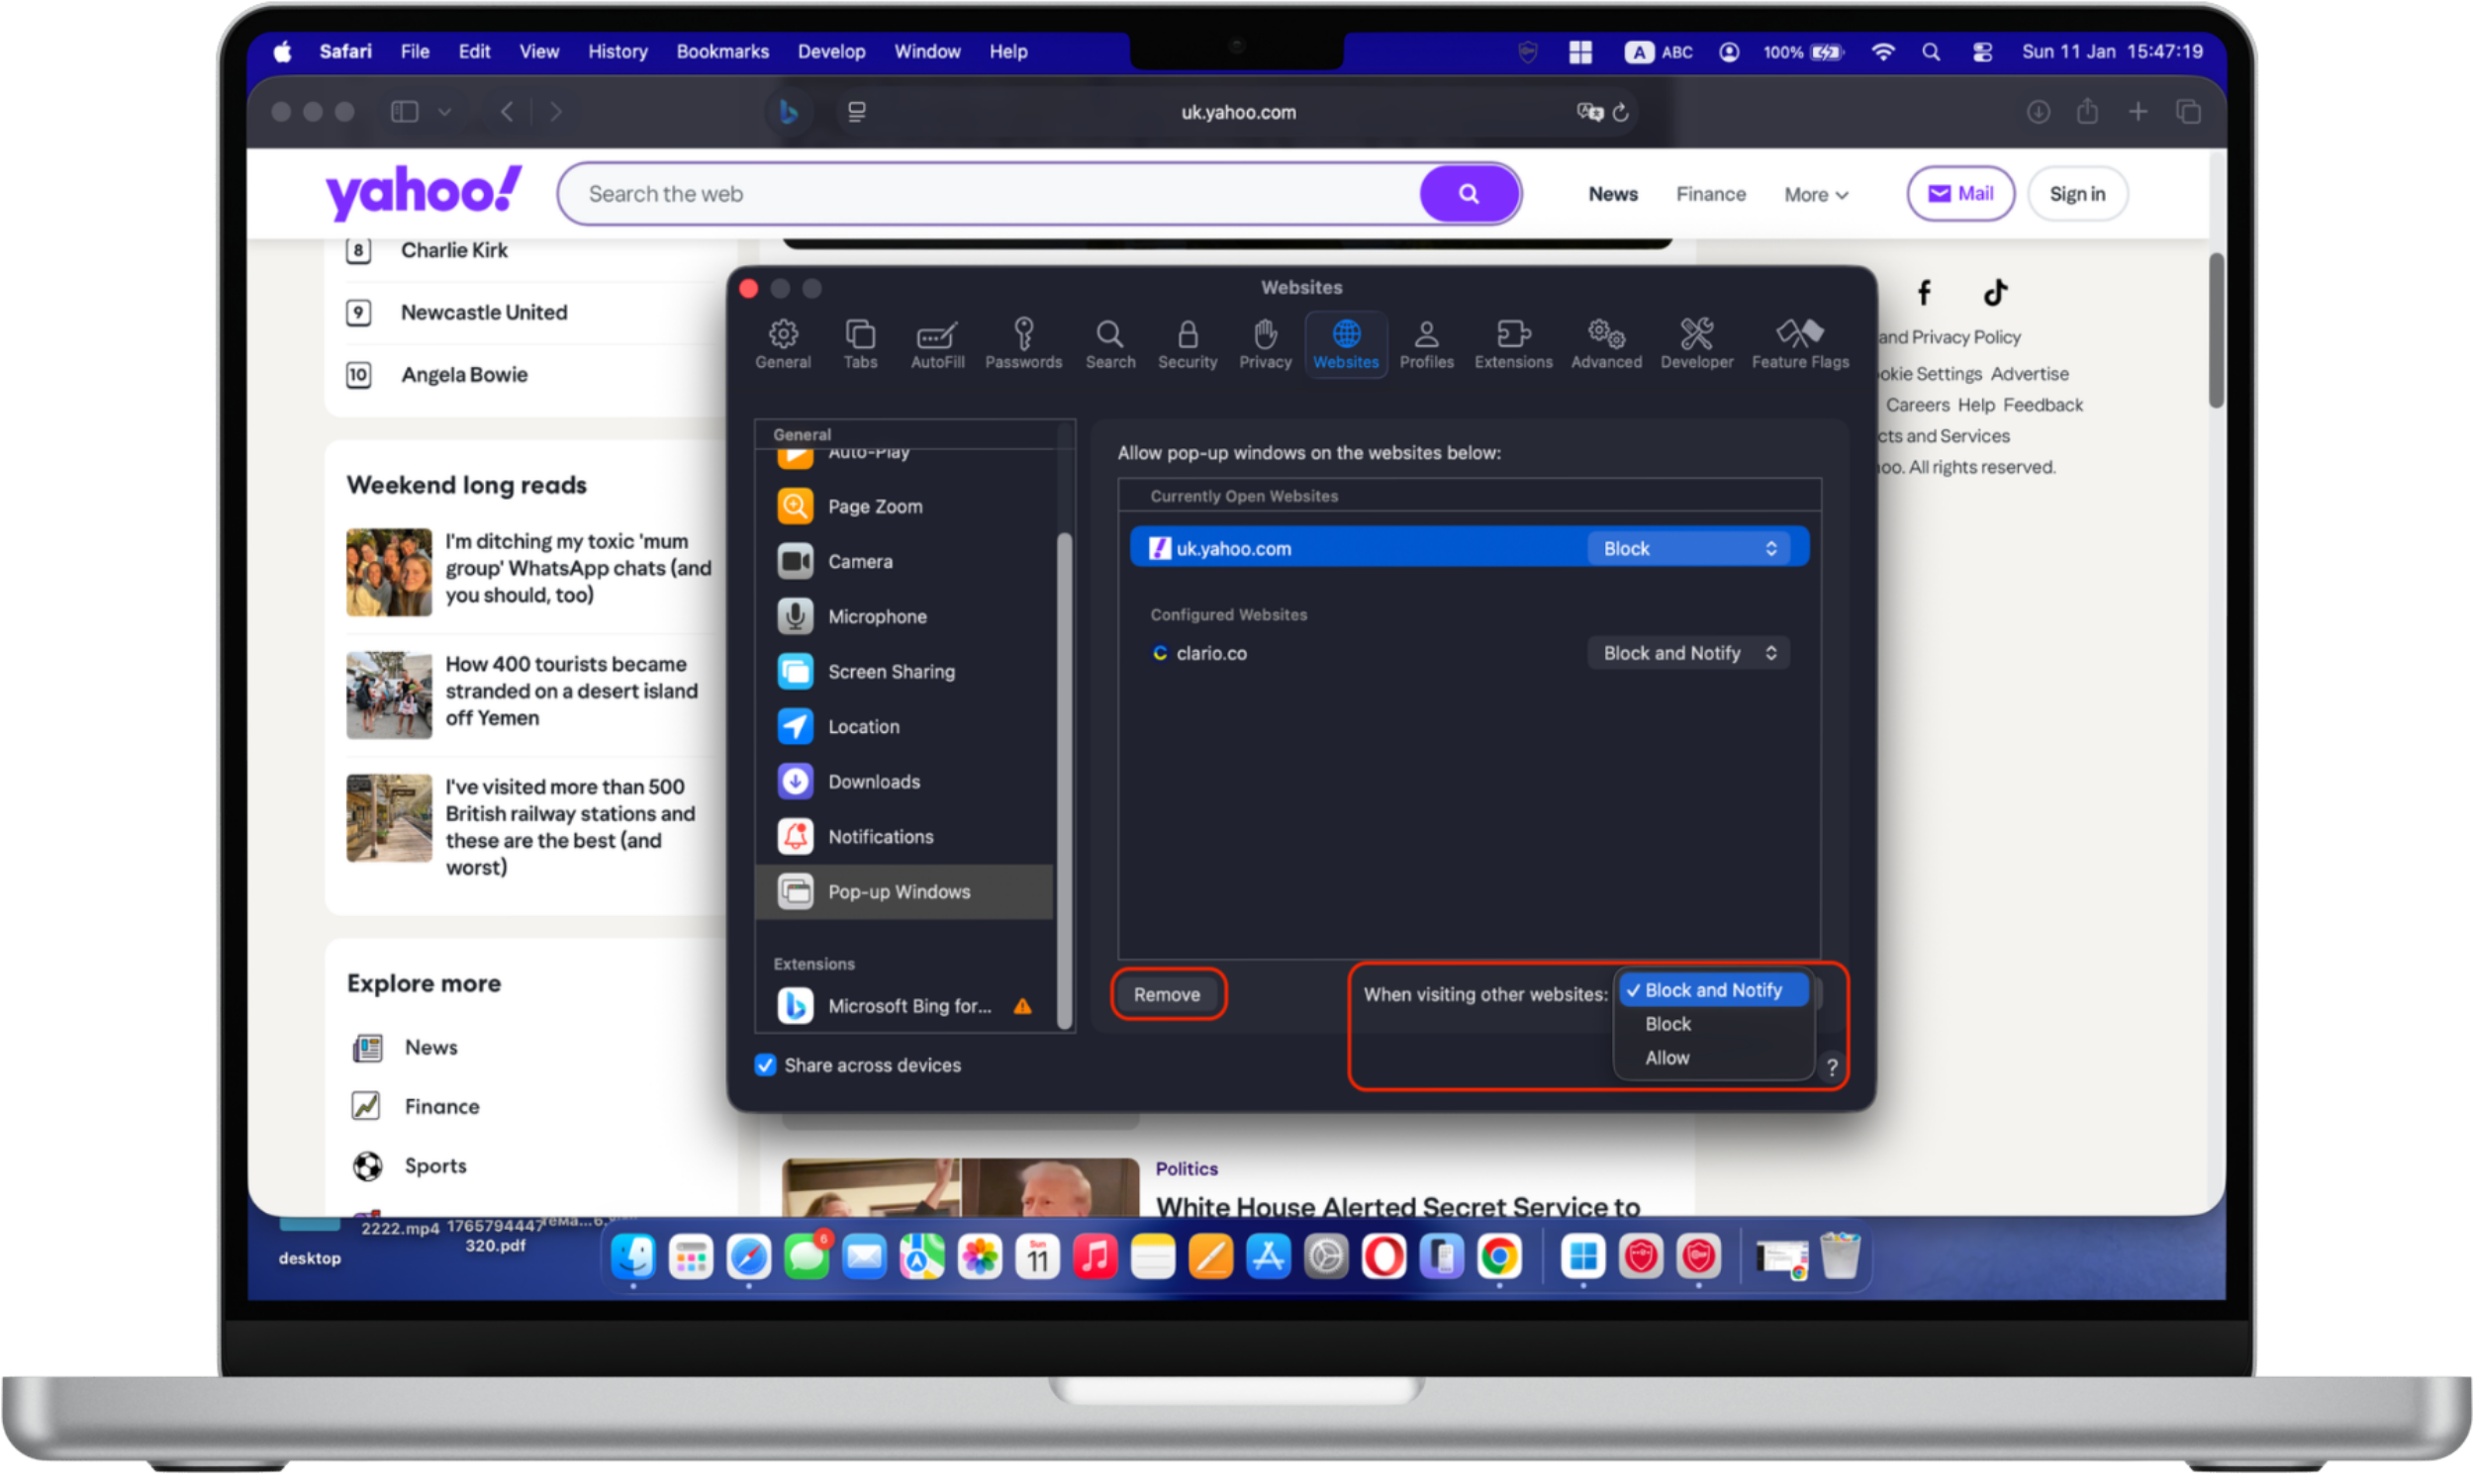
Task: Open the Music app from the Dock
Action: tap(1095, 1257)
